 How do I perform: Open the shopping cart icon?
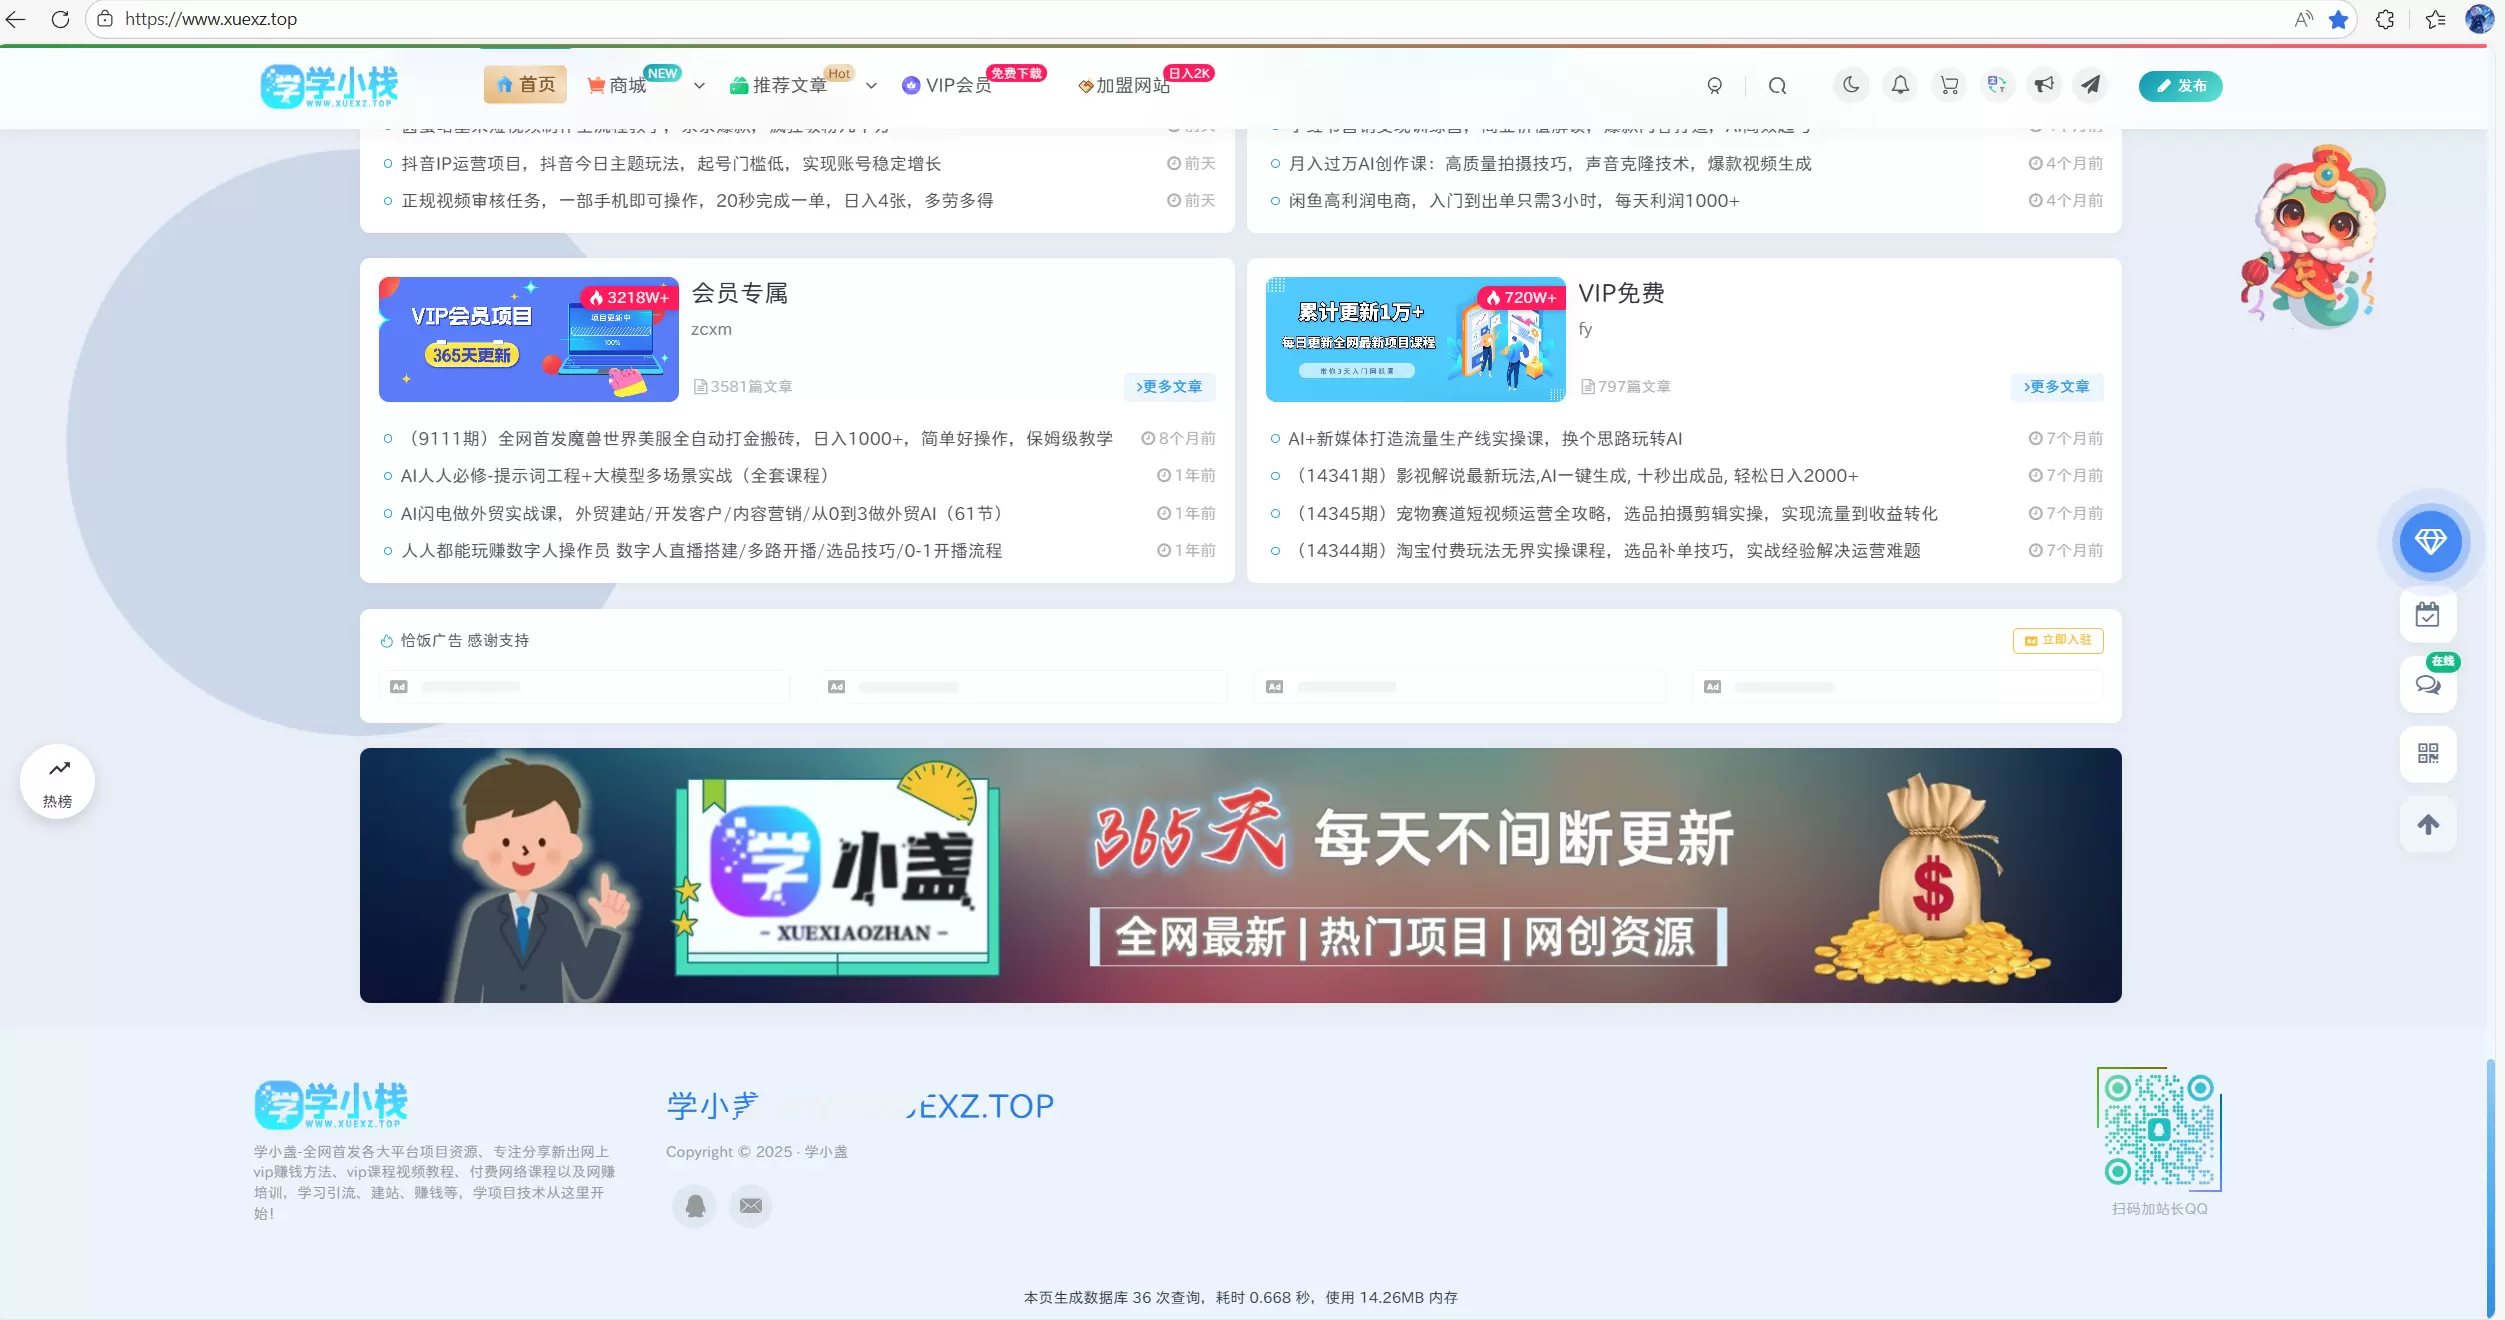(1949, 85)
